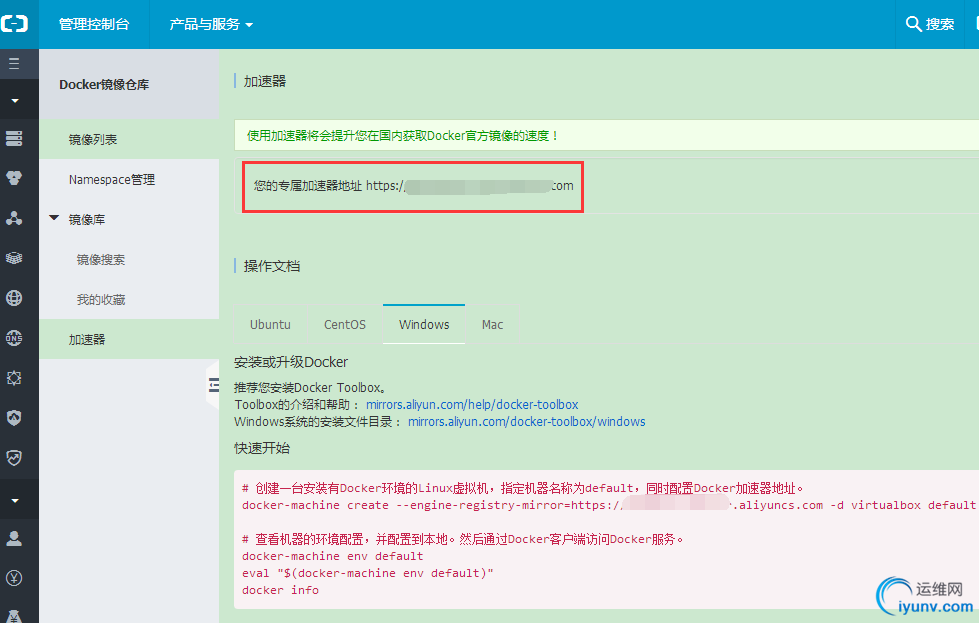This screenshot has width=979, height=623.
Task: Click the 安装或升级Docker heading
Action: coord(291,362)
